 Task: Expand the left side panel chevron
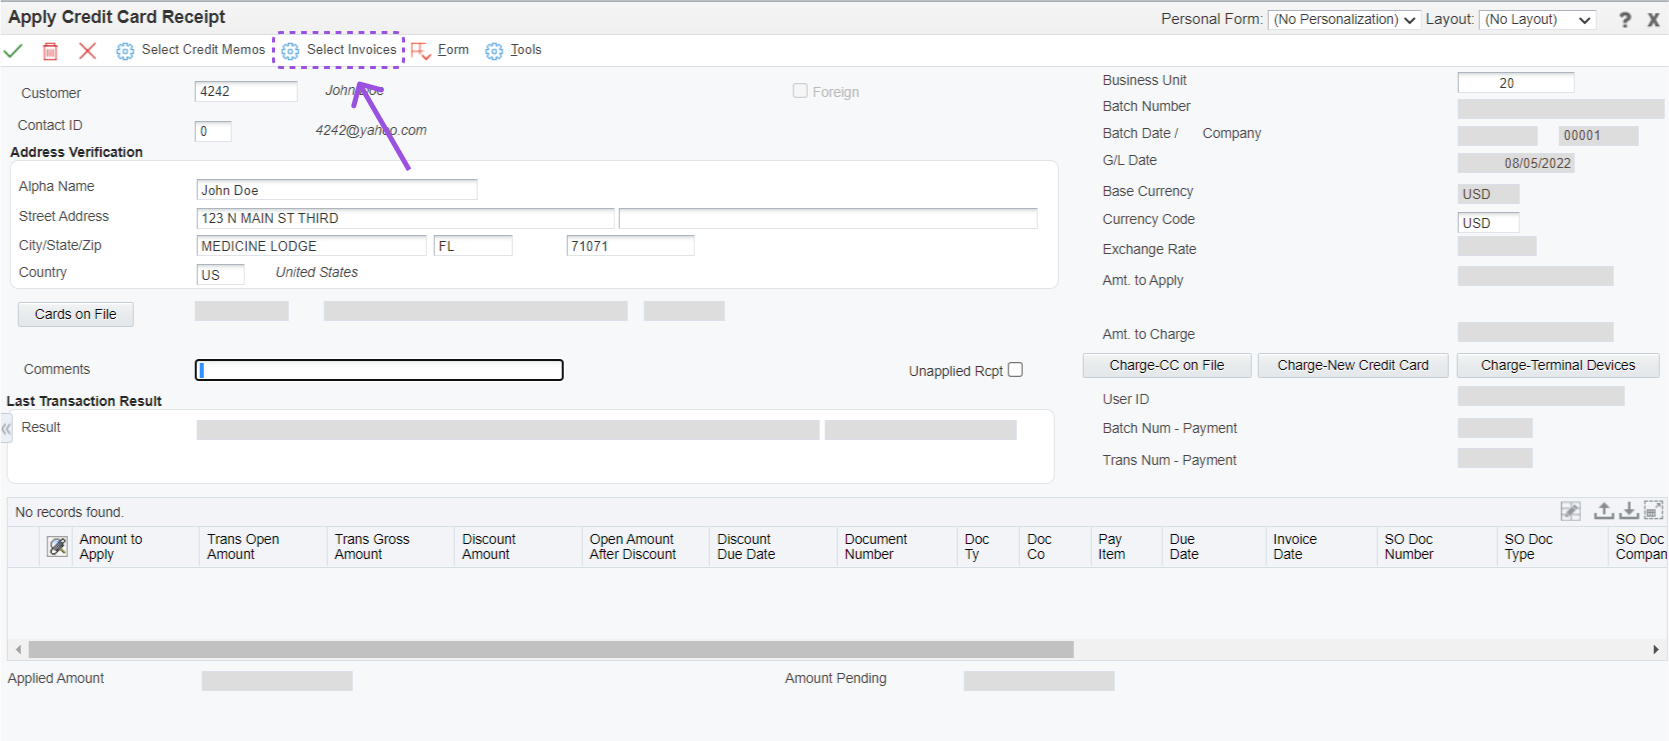click(x=6, y=429)
